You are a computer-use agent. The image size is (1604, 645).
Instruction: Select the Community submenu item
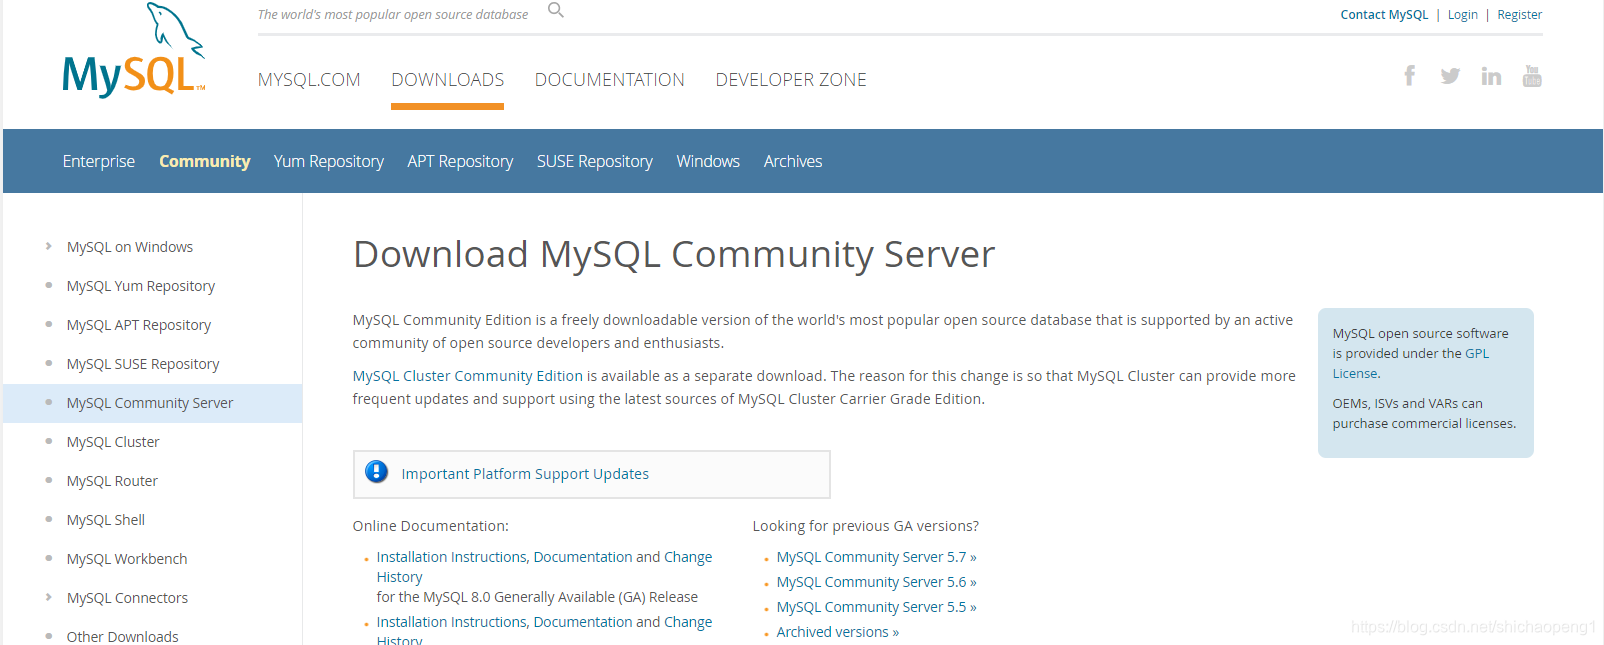[x=204, y=161]
